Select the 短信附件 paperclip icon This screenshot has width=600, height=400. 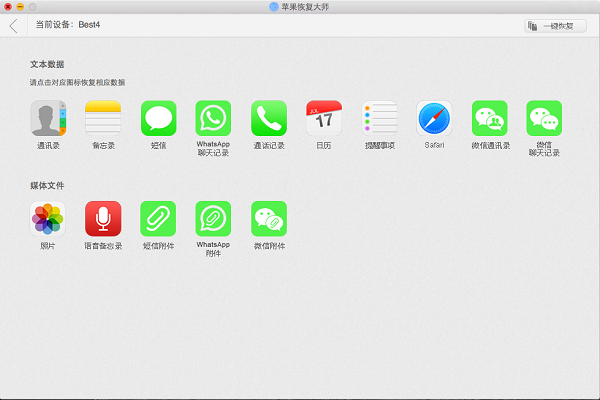tap(158, 219)
